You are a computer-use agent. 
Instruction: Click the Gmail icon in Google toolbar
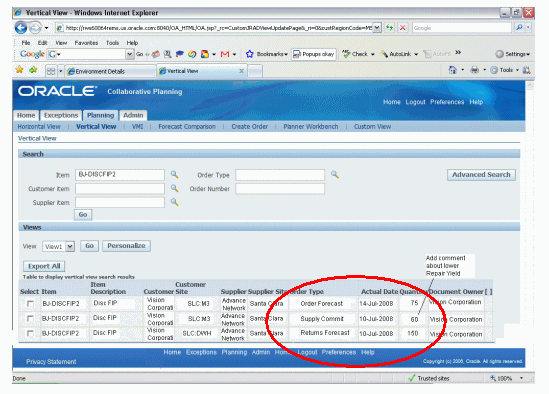click(x=225, y=54)
